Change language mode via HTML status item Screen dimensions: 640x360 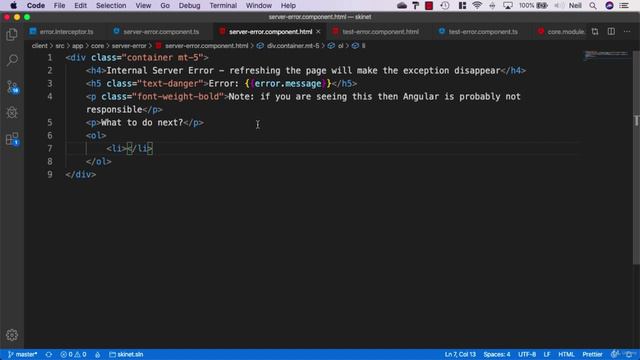click(566, 354)
